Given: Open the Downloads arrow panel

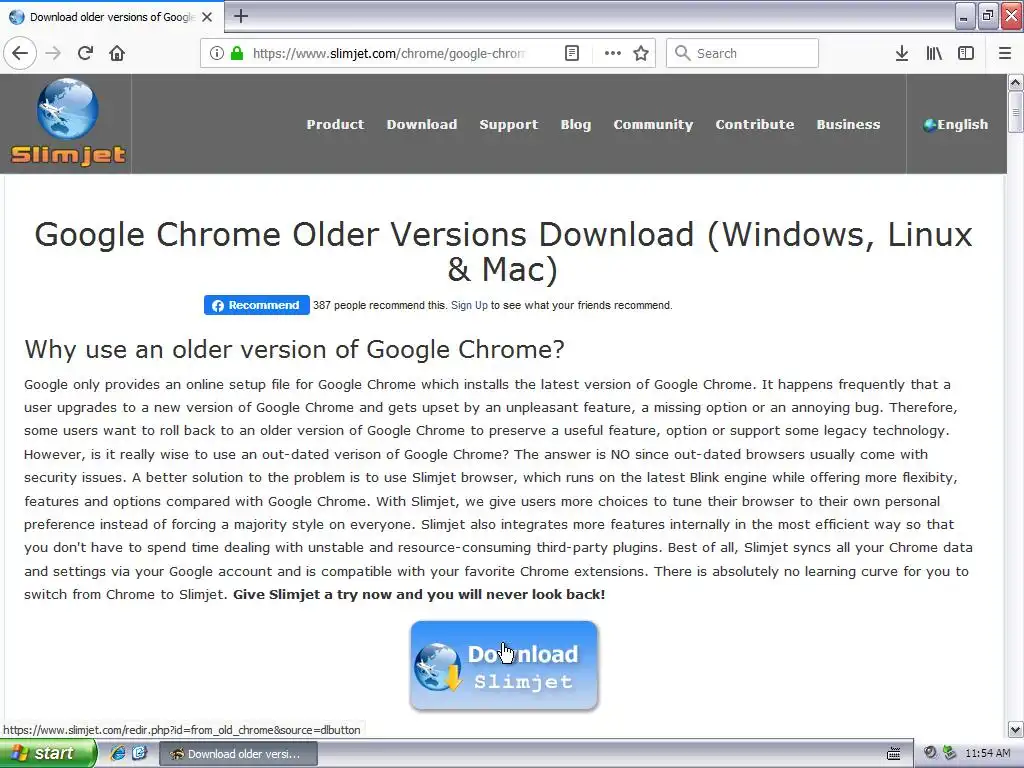Looking at the screenshot, I should coord(901,53).
